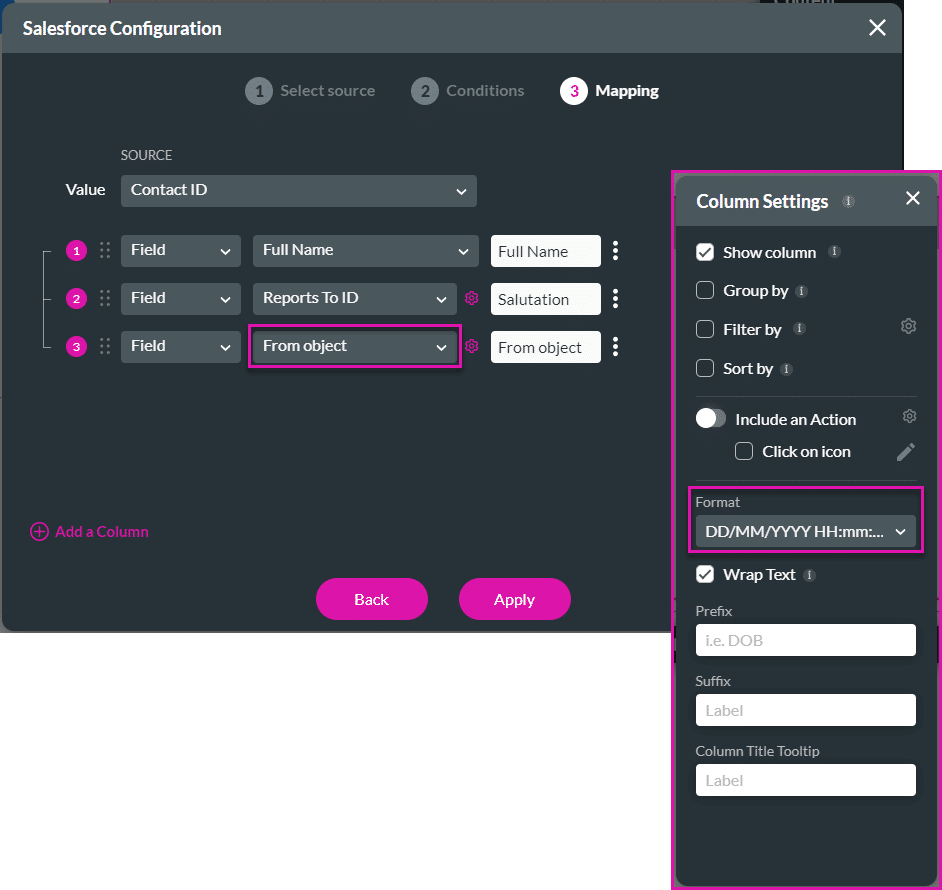Viewport: 942px width, 890px height.
Task: Open three-dot menu for Salutation row
Action: (x=616, y=298)
